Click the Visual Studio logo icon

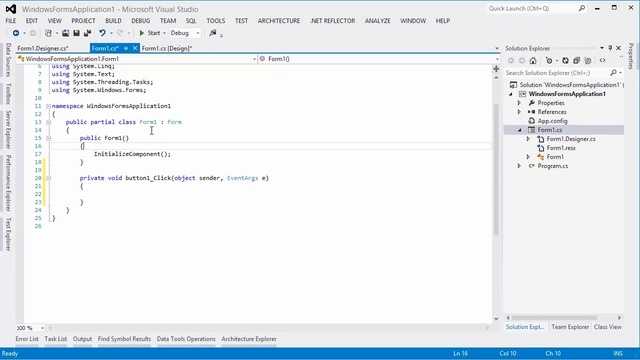(x=11, y=9)
